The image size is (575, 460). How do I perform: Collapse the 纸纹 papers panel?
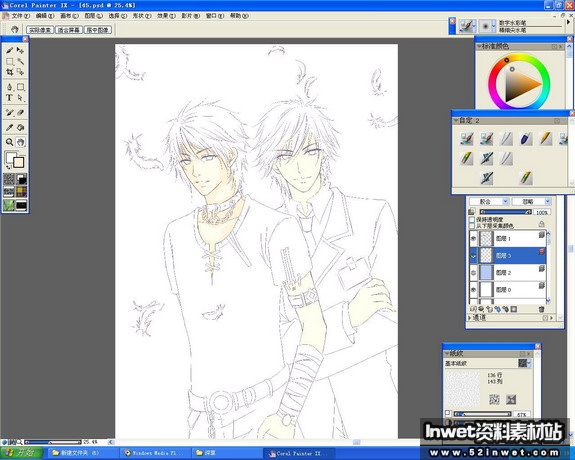(x=447, y=354)
